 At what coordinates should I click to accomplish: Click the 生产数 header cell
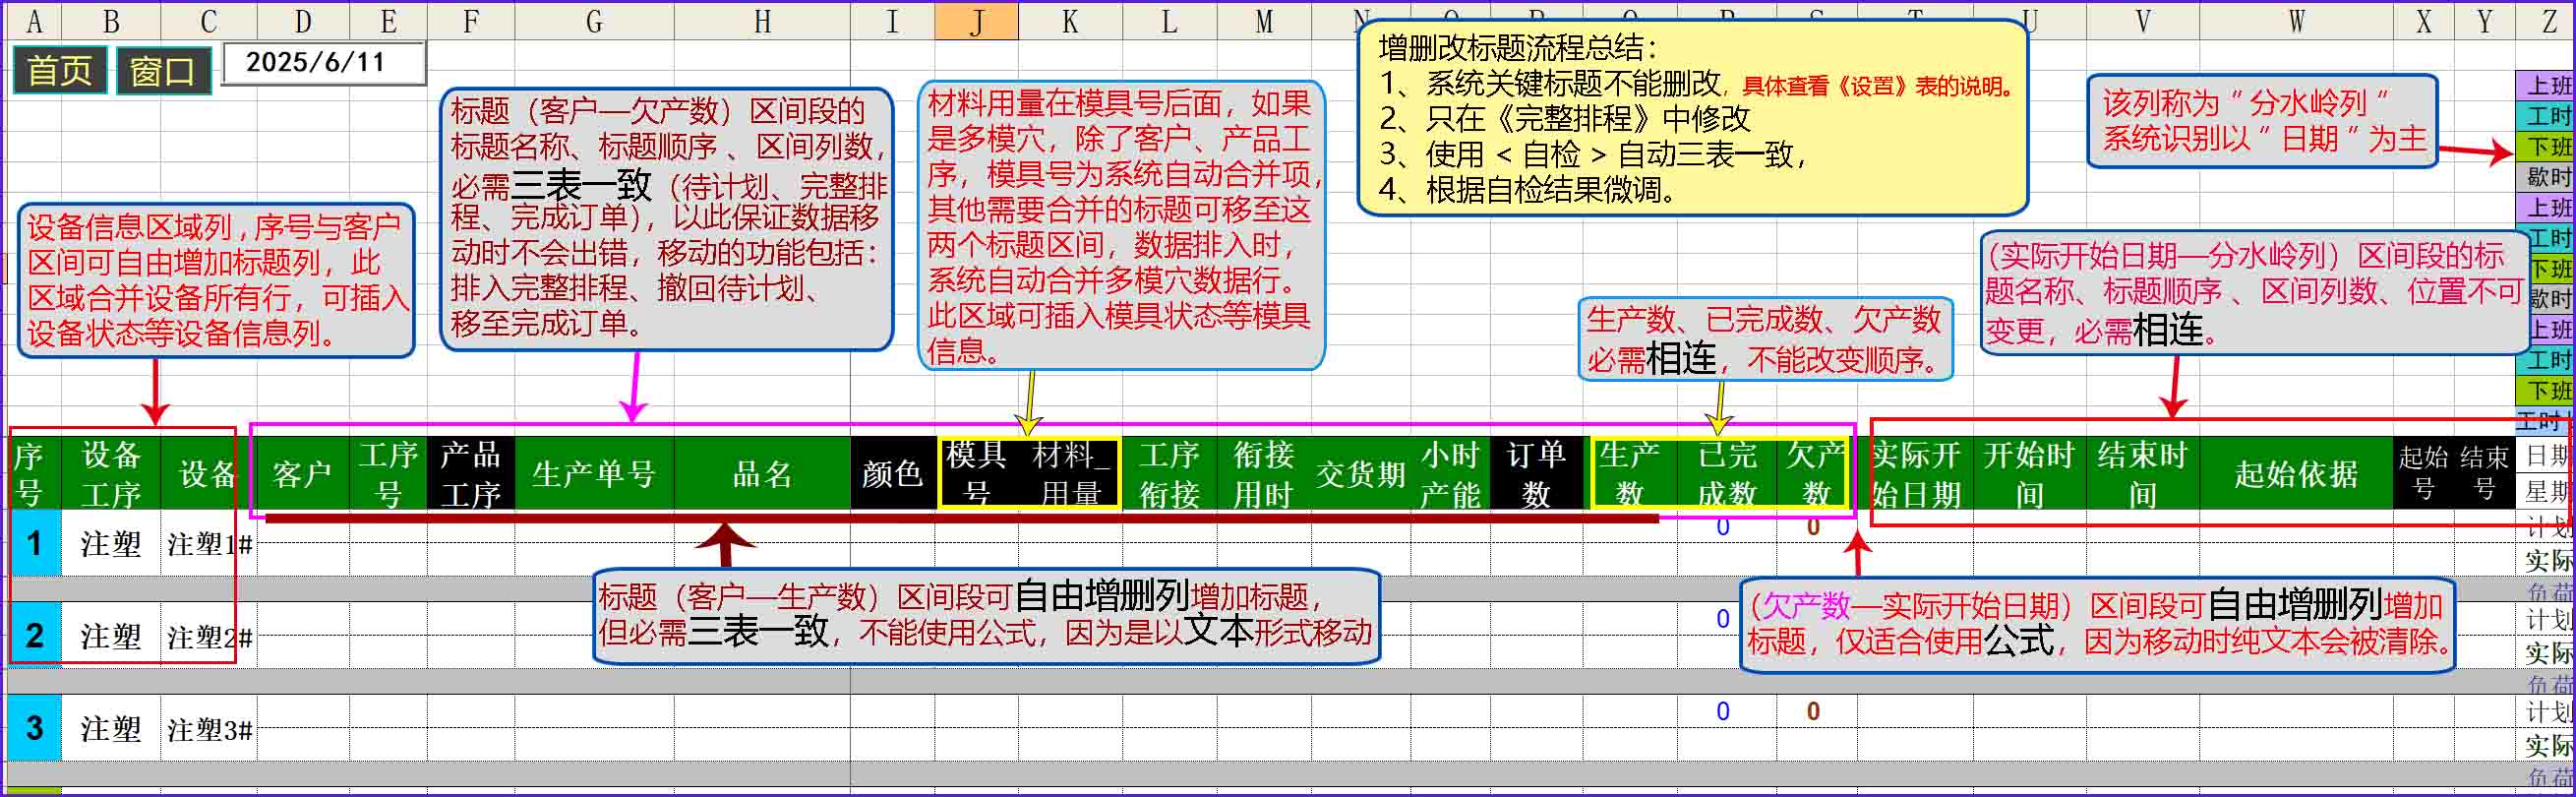pyautogui.click(x=1630, y=474)
